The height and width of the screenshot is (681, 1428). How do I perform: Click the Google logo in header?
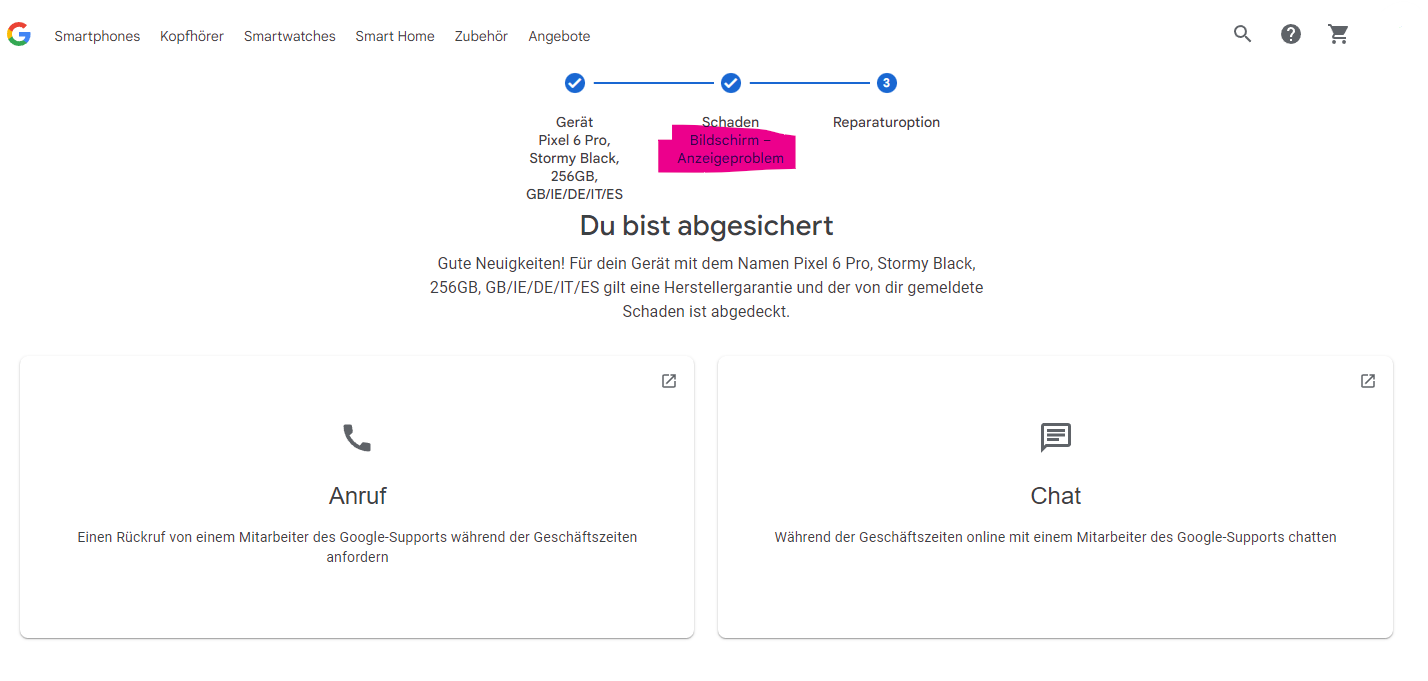click(x=19, y=35)
